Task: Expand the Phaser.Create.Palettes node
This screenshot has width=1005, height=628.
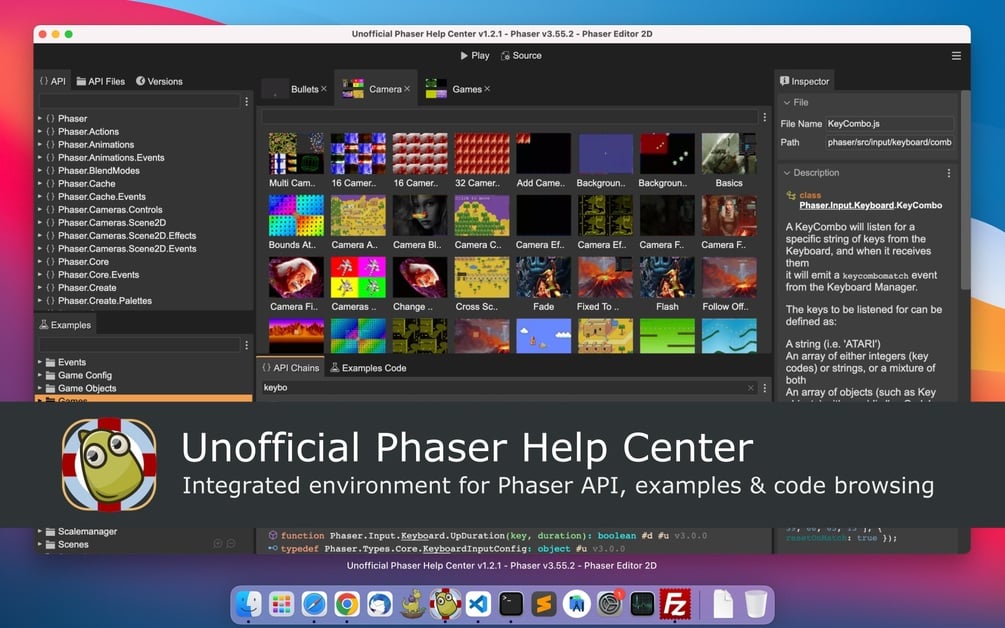Action: (x=40, y=301)
